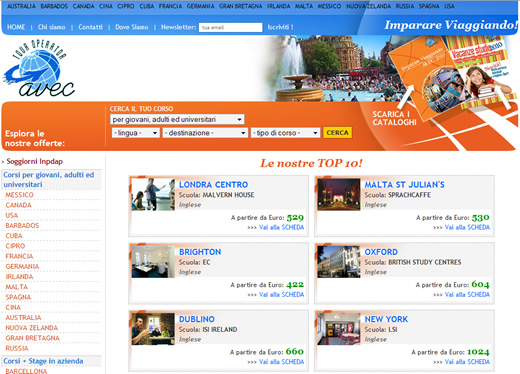Open the destinazione dropdown
Image resolution: width=520 pixels, height=374 pixels.
pyautogui.click(x=205, y=133)
